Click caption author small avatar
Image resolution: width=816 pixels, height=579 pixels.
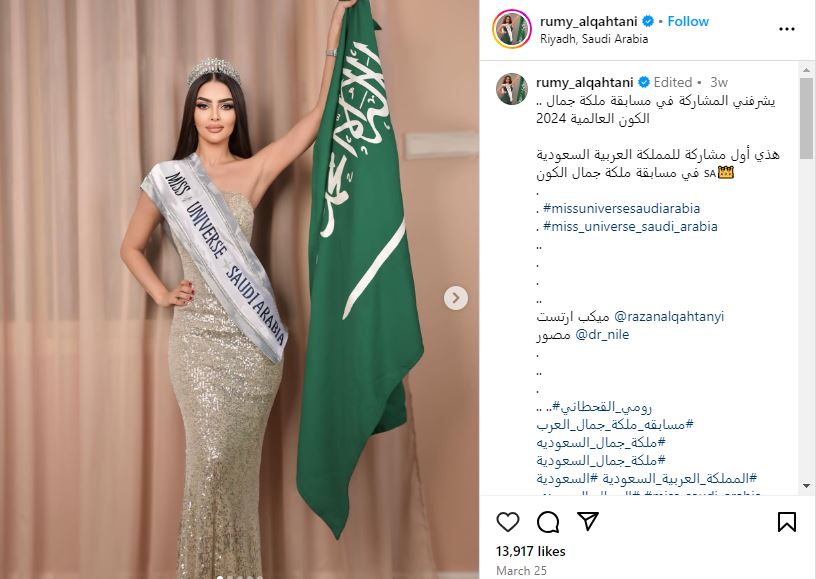click(x=512, y=89)
